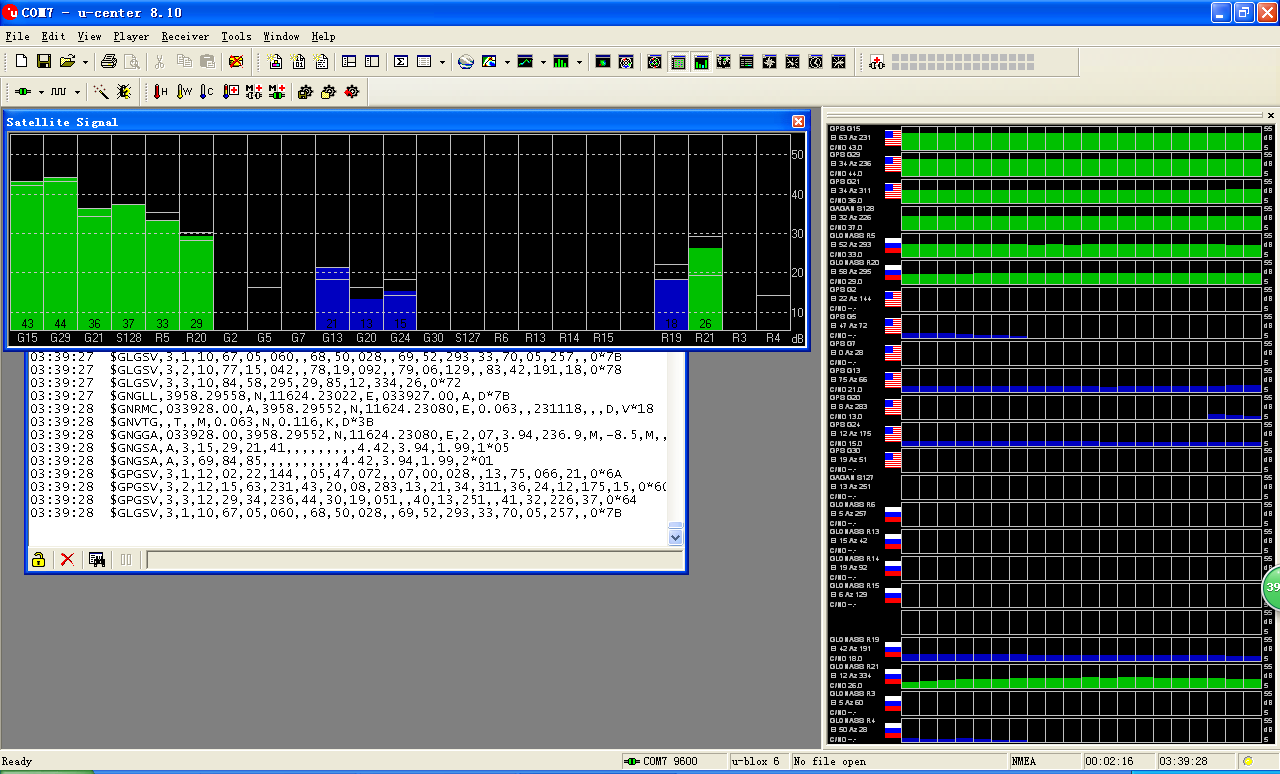Click the console command input field
This screenshot has height=774, width=1280.
pos(414,559)
